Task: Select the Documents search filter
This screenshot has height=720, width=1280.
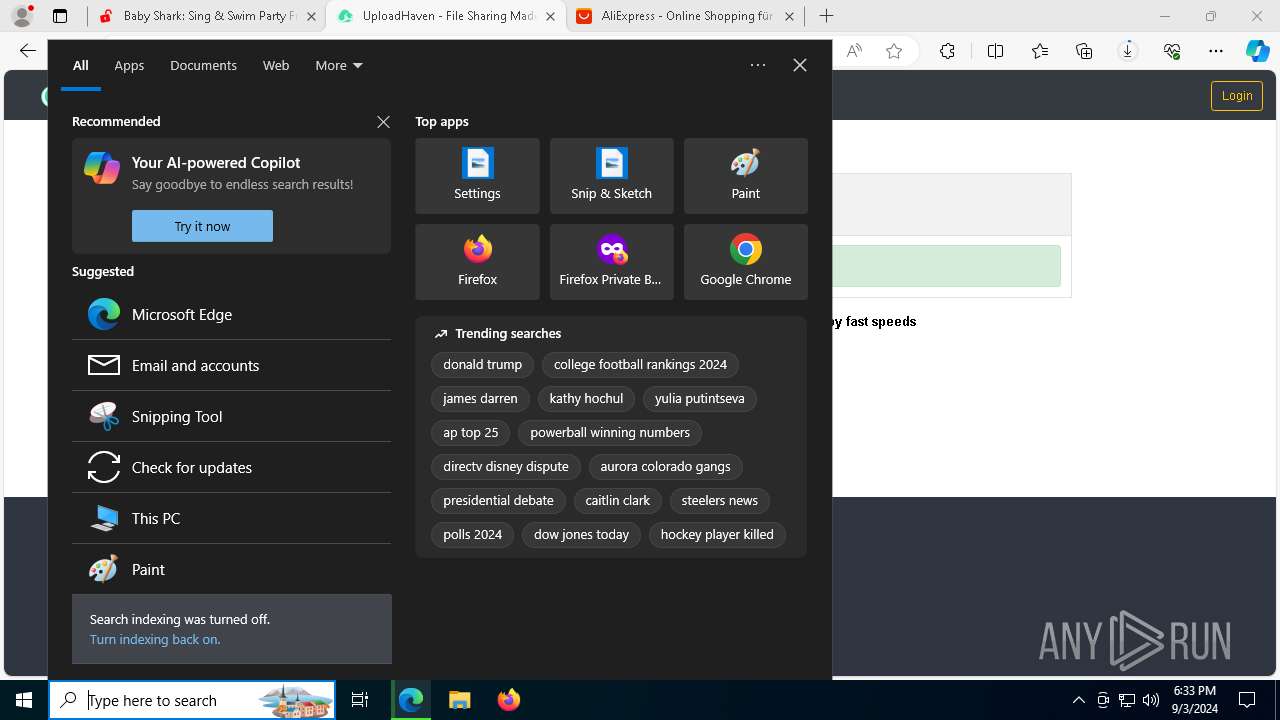Action: tap(203, 65)
